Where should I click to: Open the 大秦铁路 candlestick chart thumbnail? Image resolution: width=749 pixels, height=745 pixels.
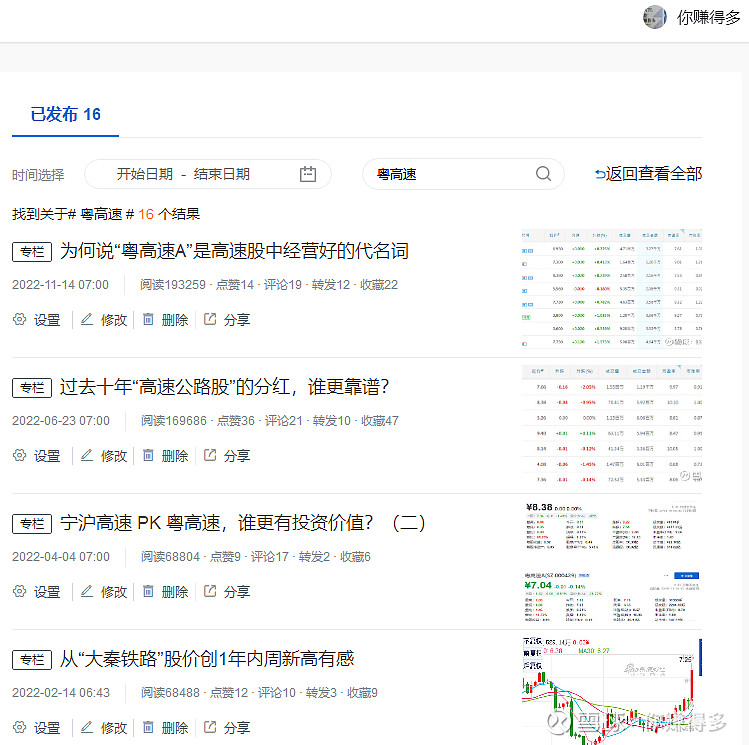(612, 691)
